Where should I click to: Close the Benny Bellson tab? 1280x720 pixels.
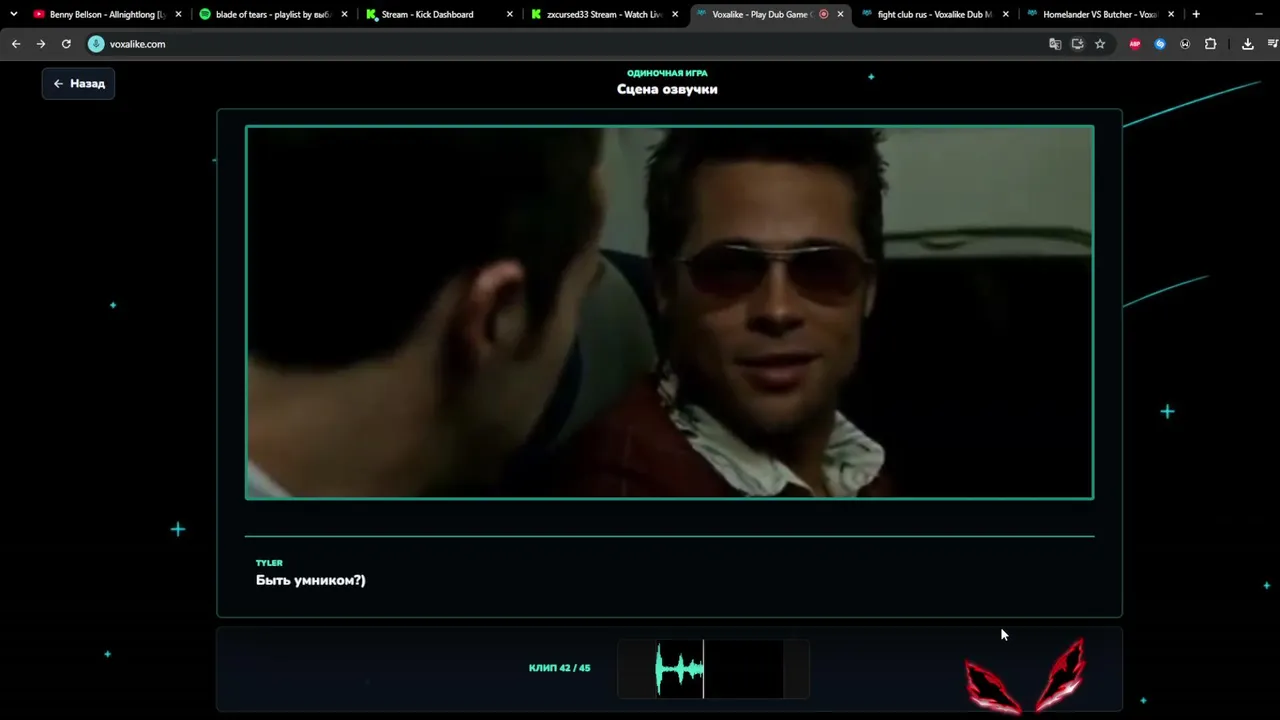click(178, 14)
